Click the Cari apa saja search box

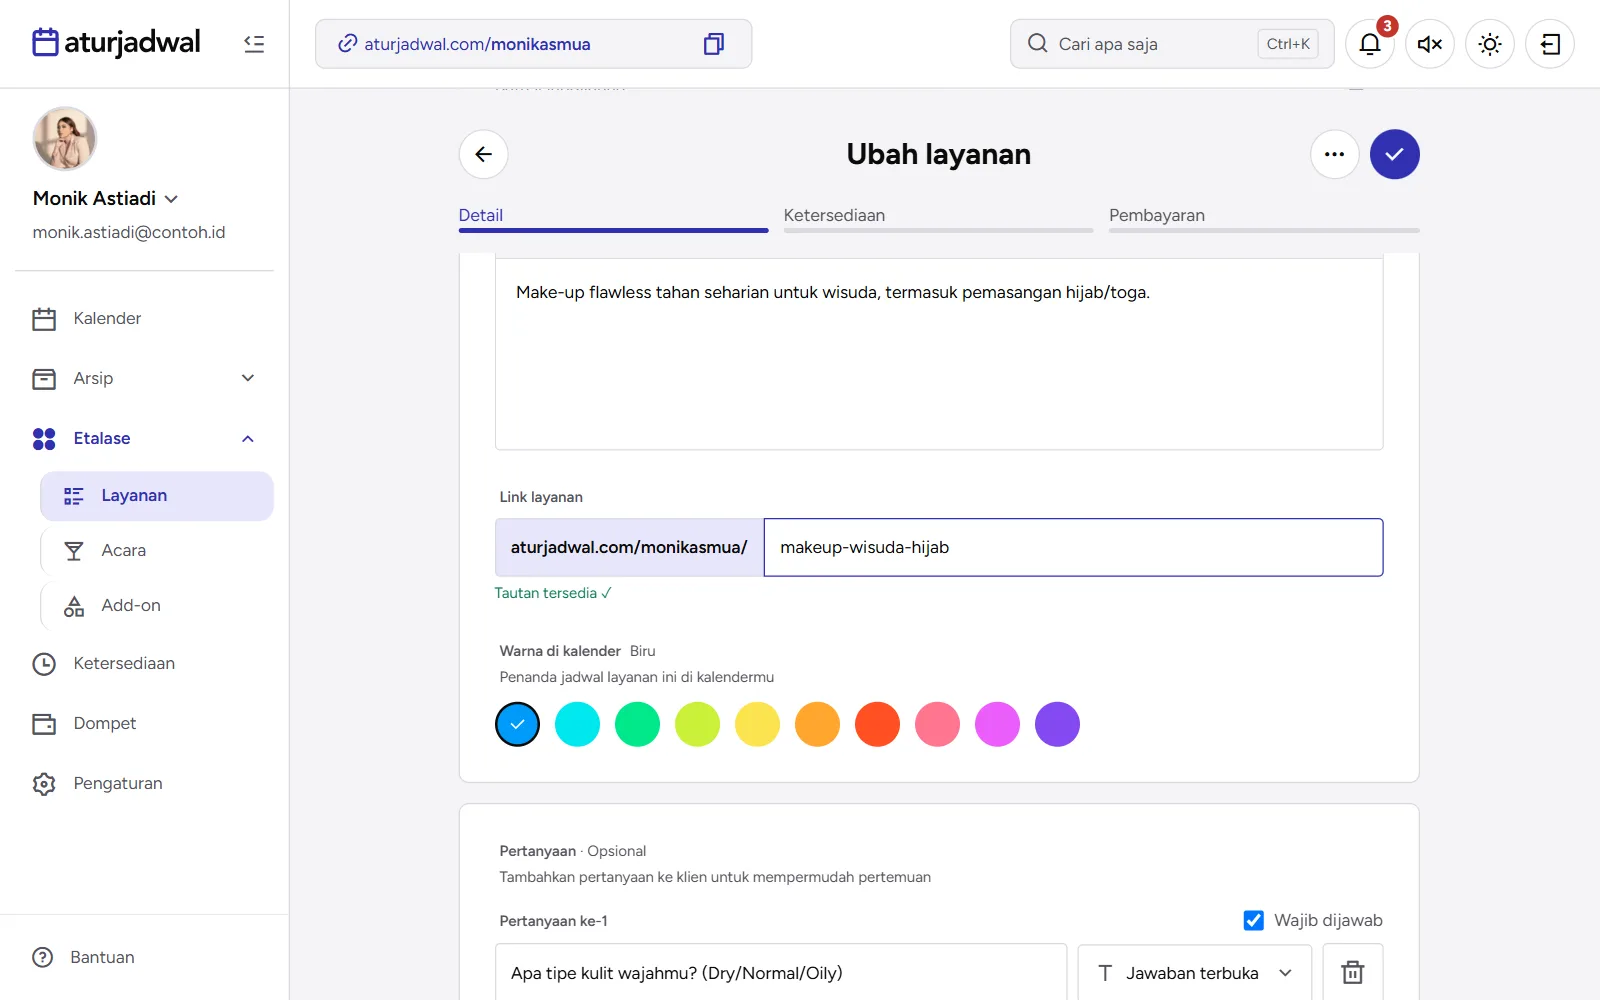click(1172, 44)
